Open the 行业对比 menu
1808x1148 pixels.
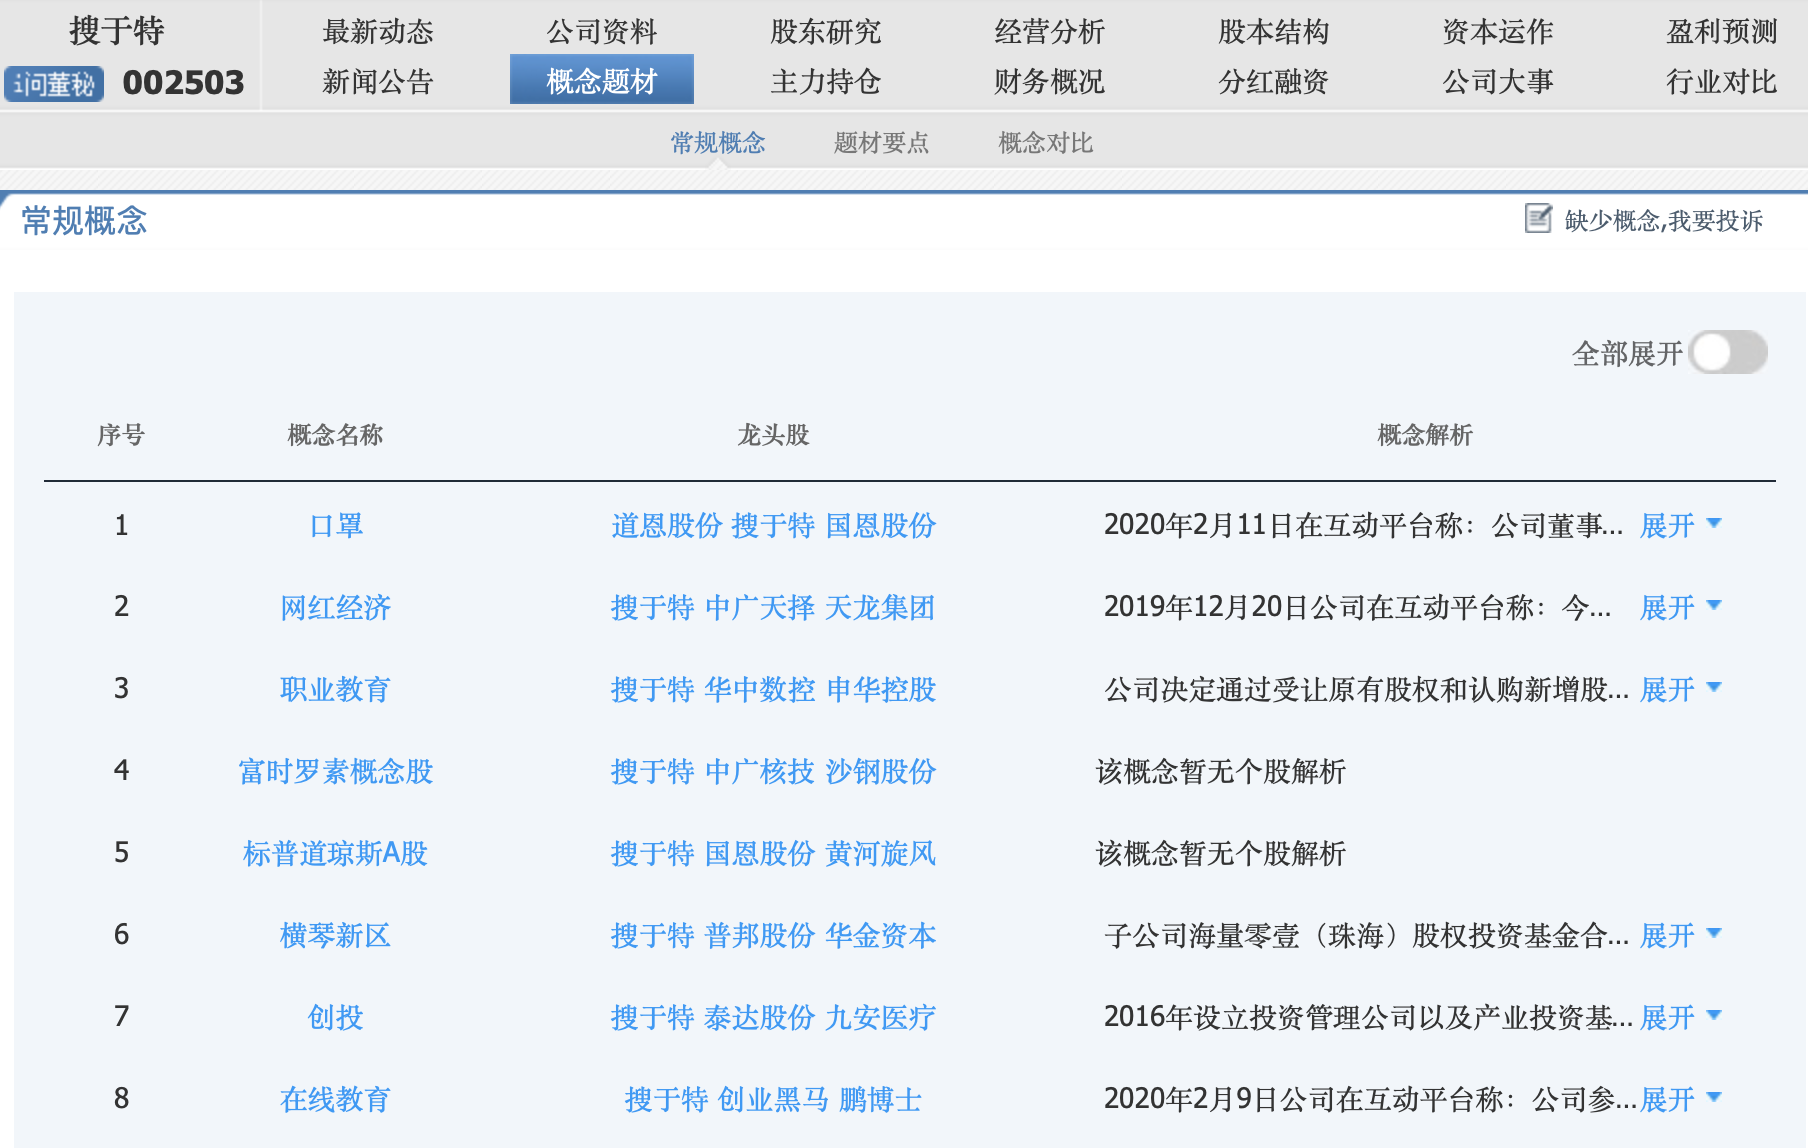[x=1722, y=81]
